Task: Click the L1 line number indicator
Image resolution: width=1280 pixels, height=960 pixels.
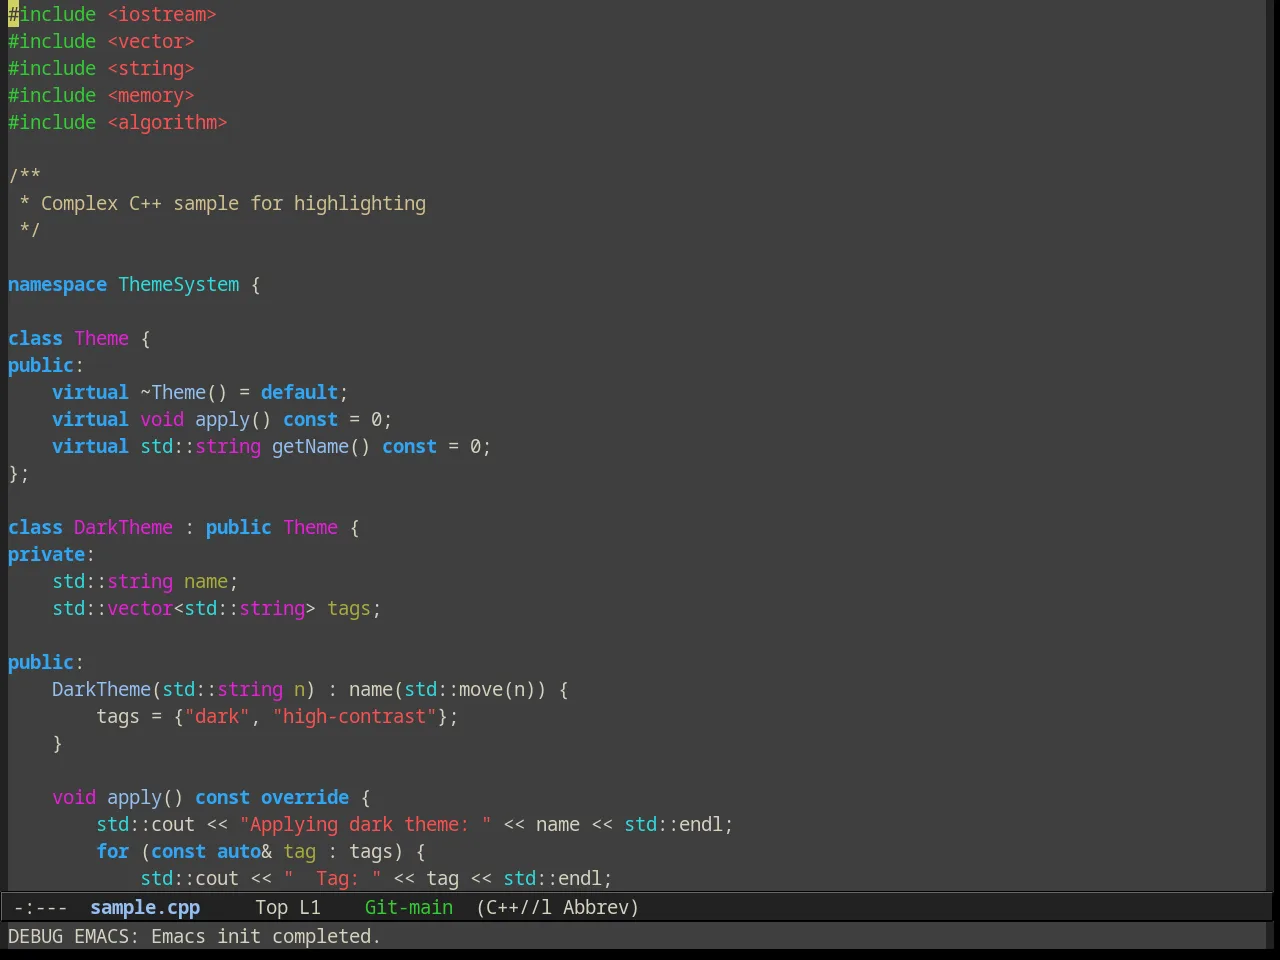Action: [310, 907]
